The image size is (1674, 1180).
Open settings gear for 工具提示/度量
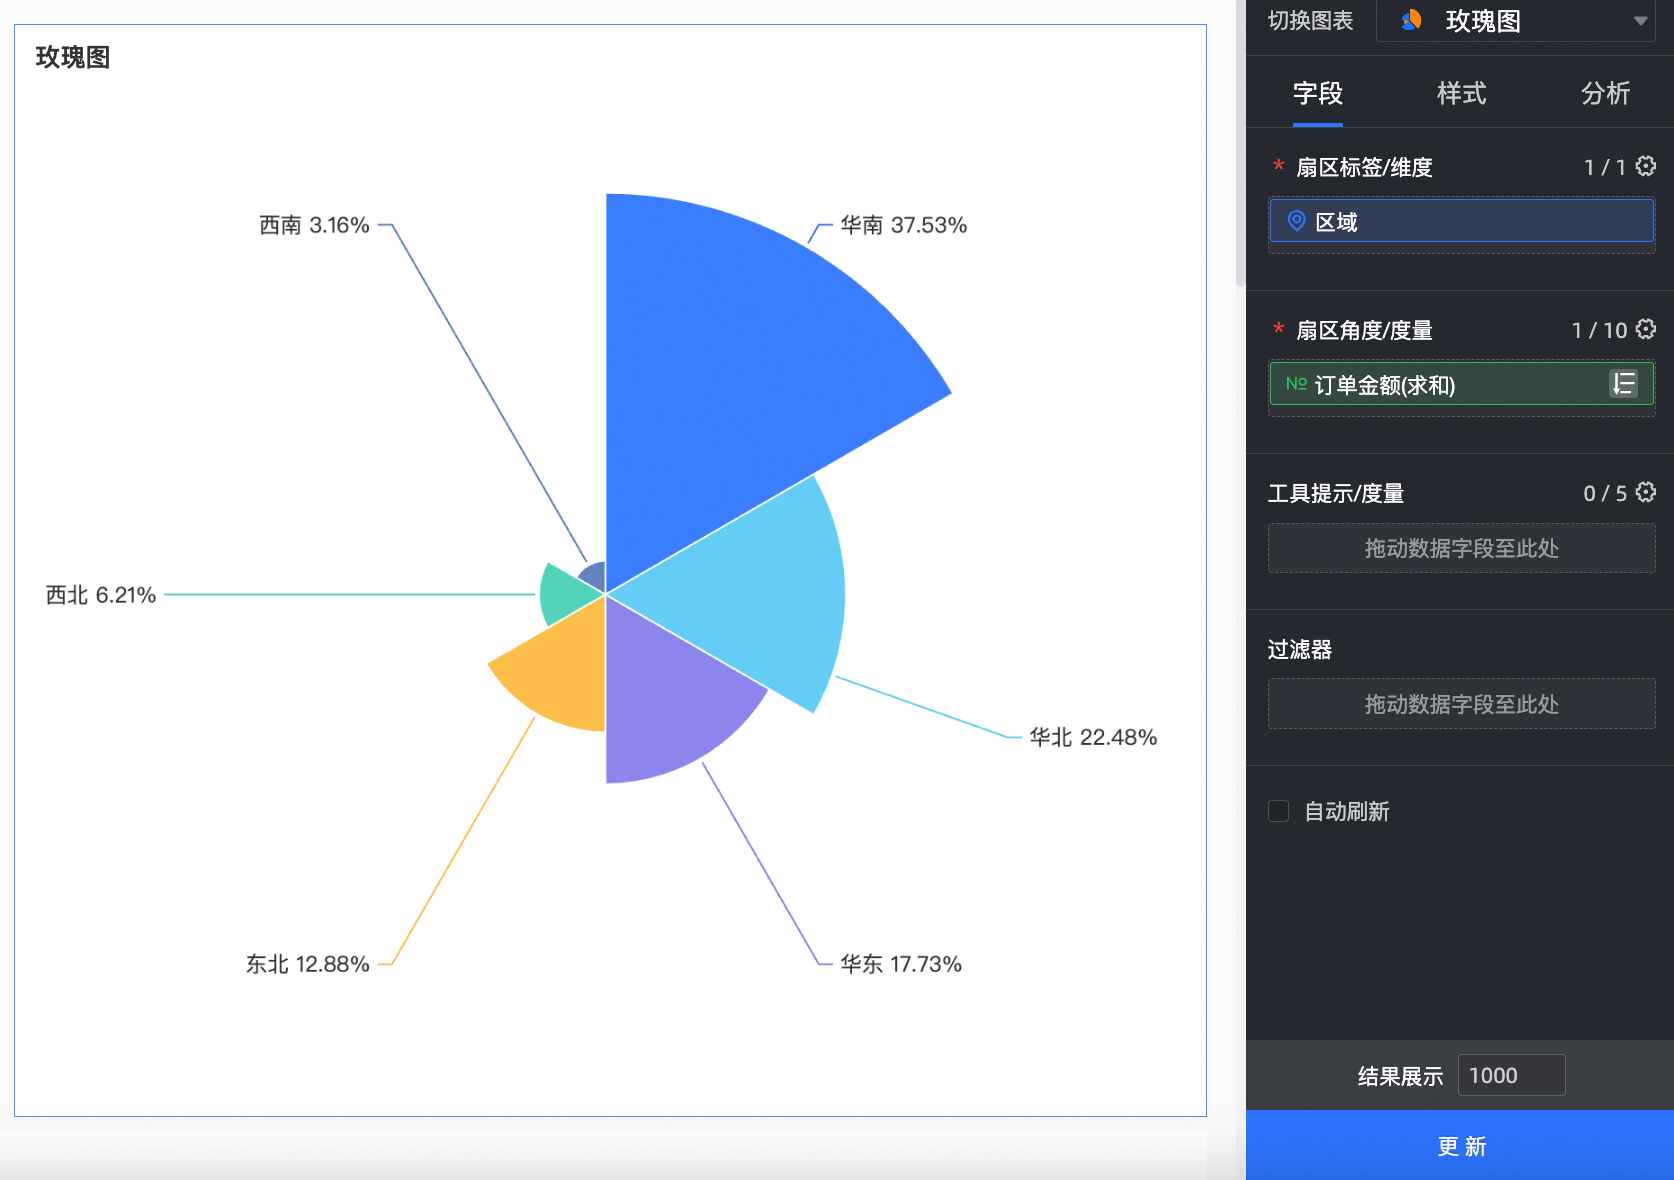(1646, 492)
